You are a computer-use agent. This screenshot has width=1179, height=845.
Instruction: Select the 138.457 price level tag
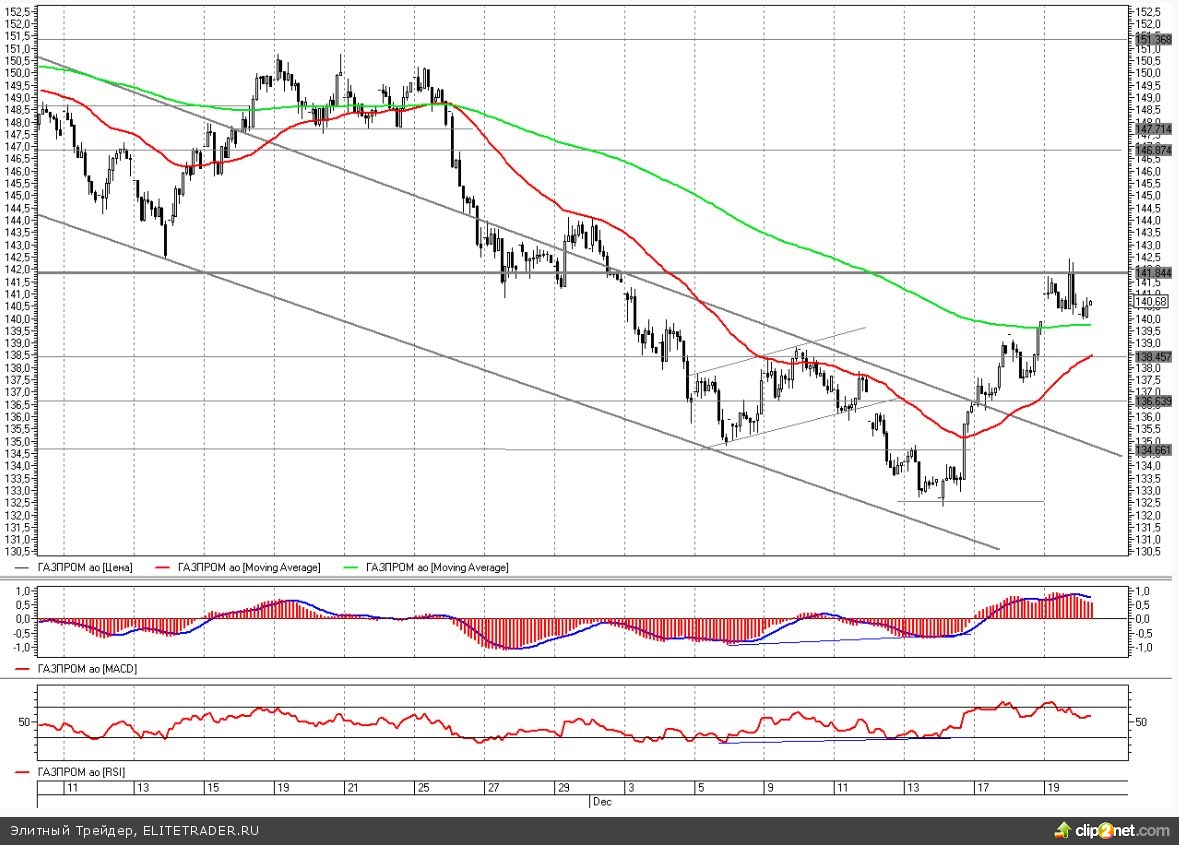1152,356
